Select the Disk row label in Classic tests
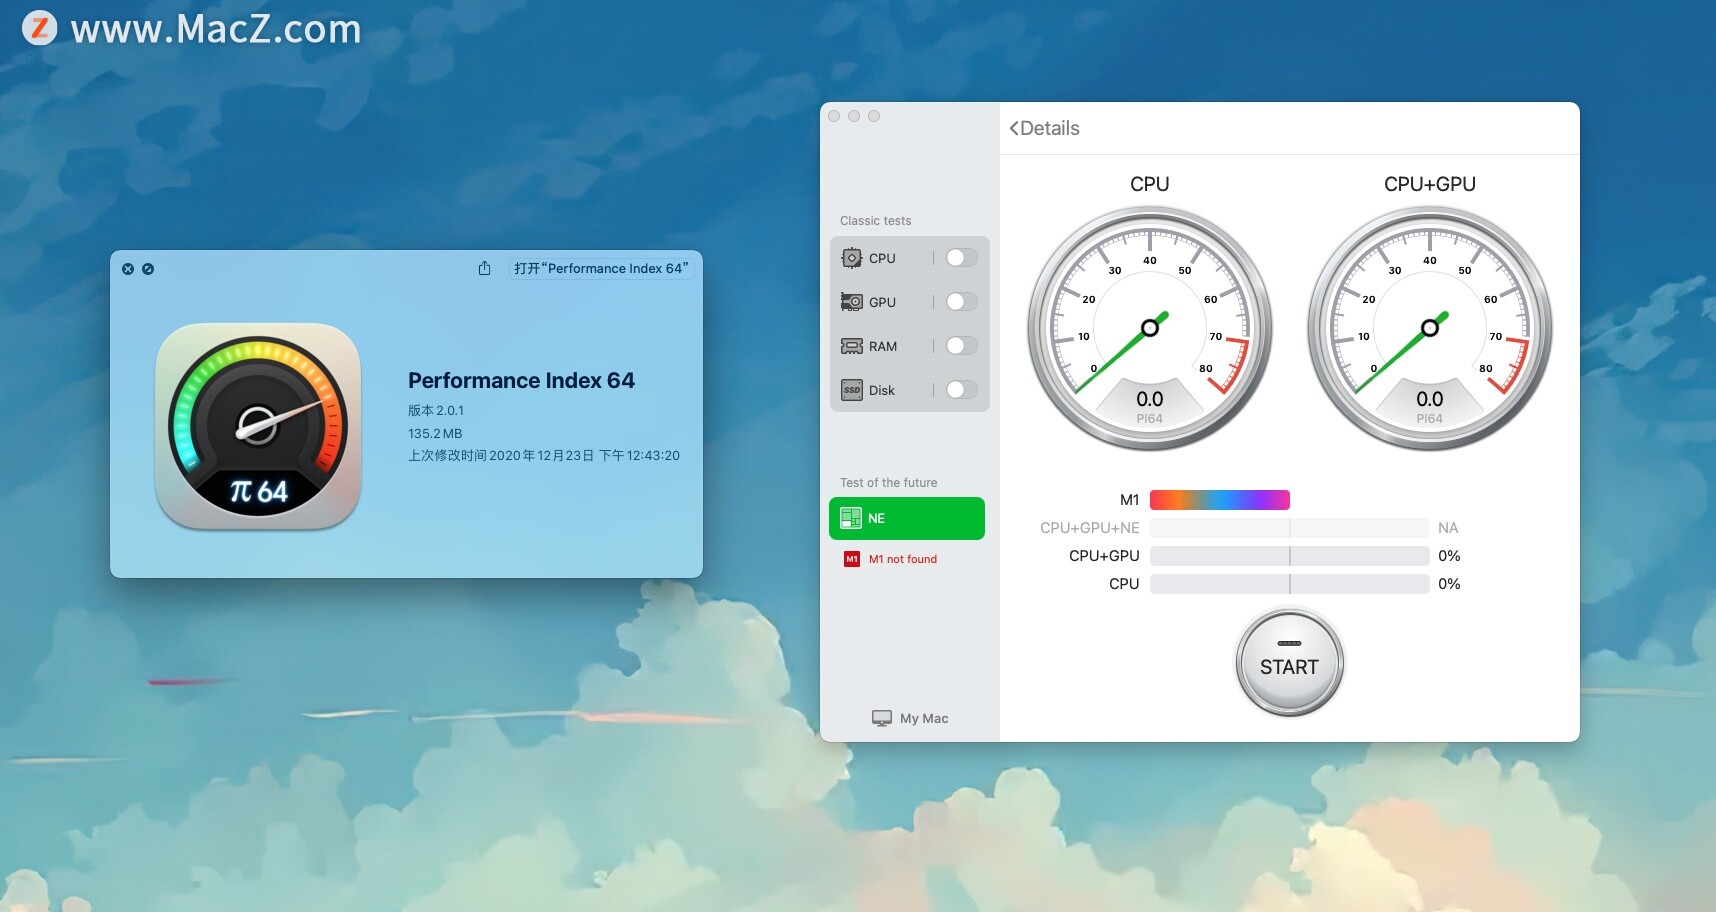 click(882, 390)
